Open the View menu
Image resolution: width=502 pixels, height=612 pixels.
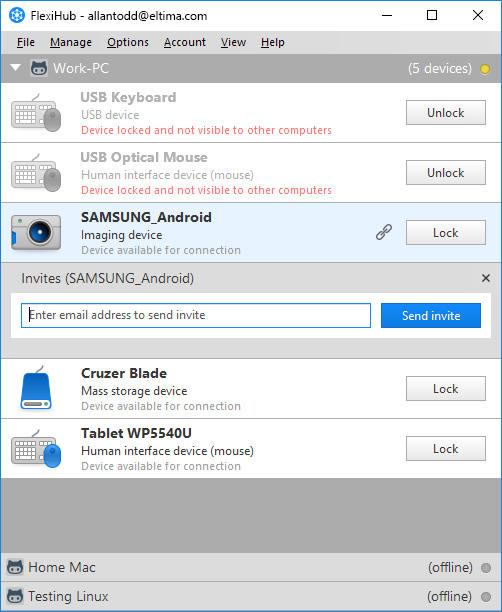(x=233, y=42)
